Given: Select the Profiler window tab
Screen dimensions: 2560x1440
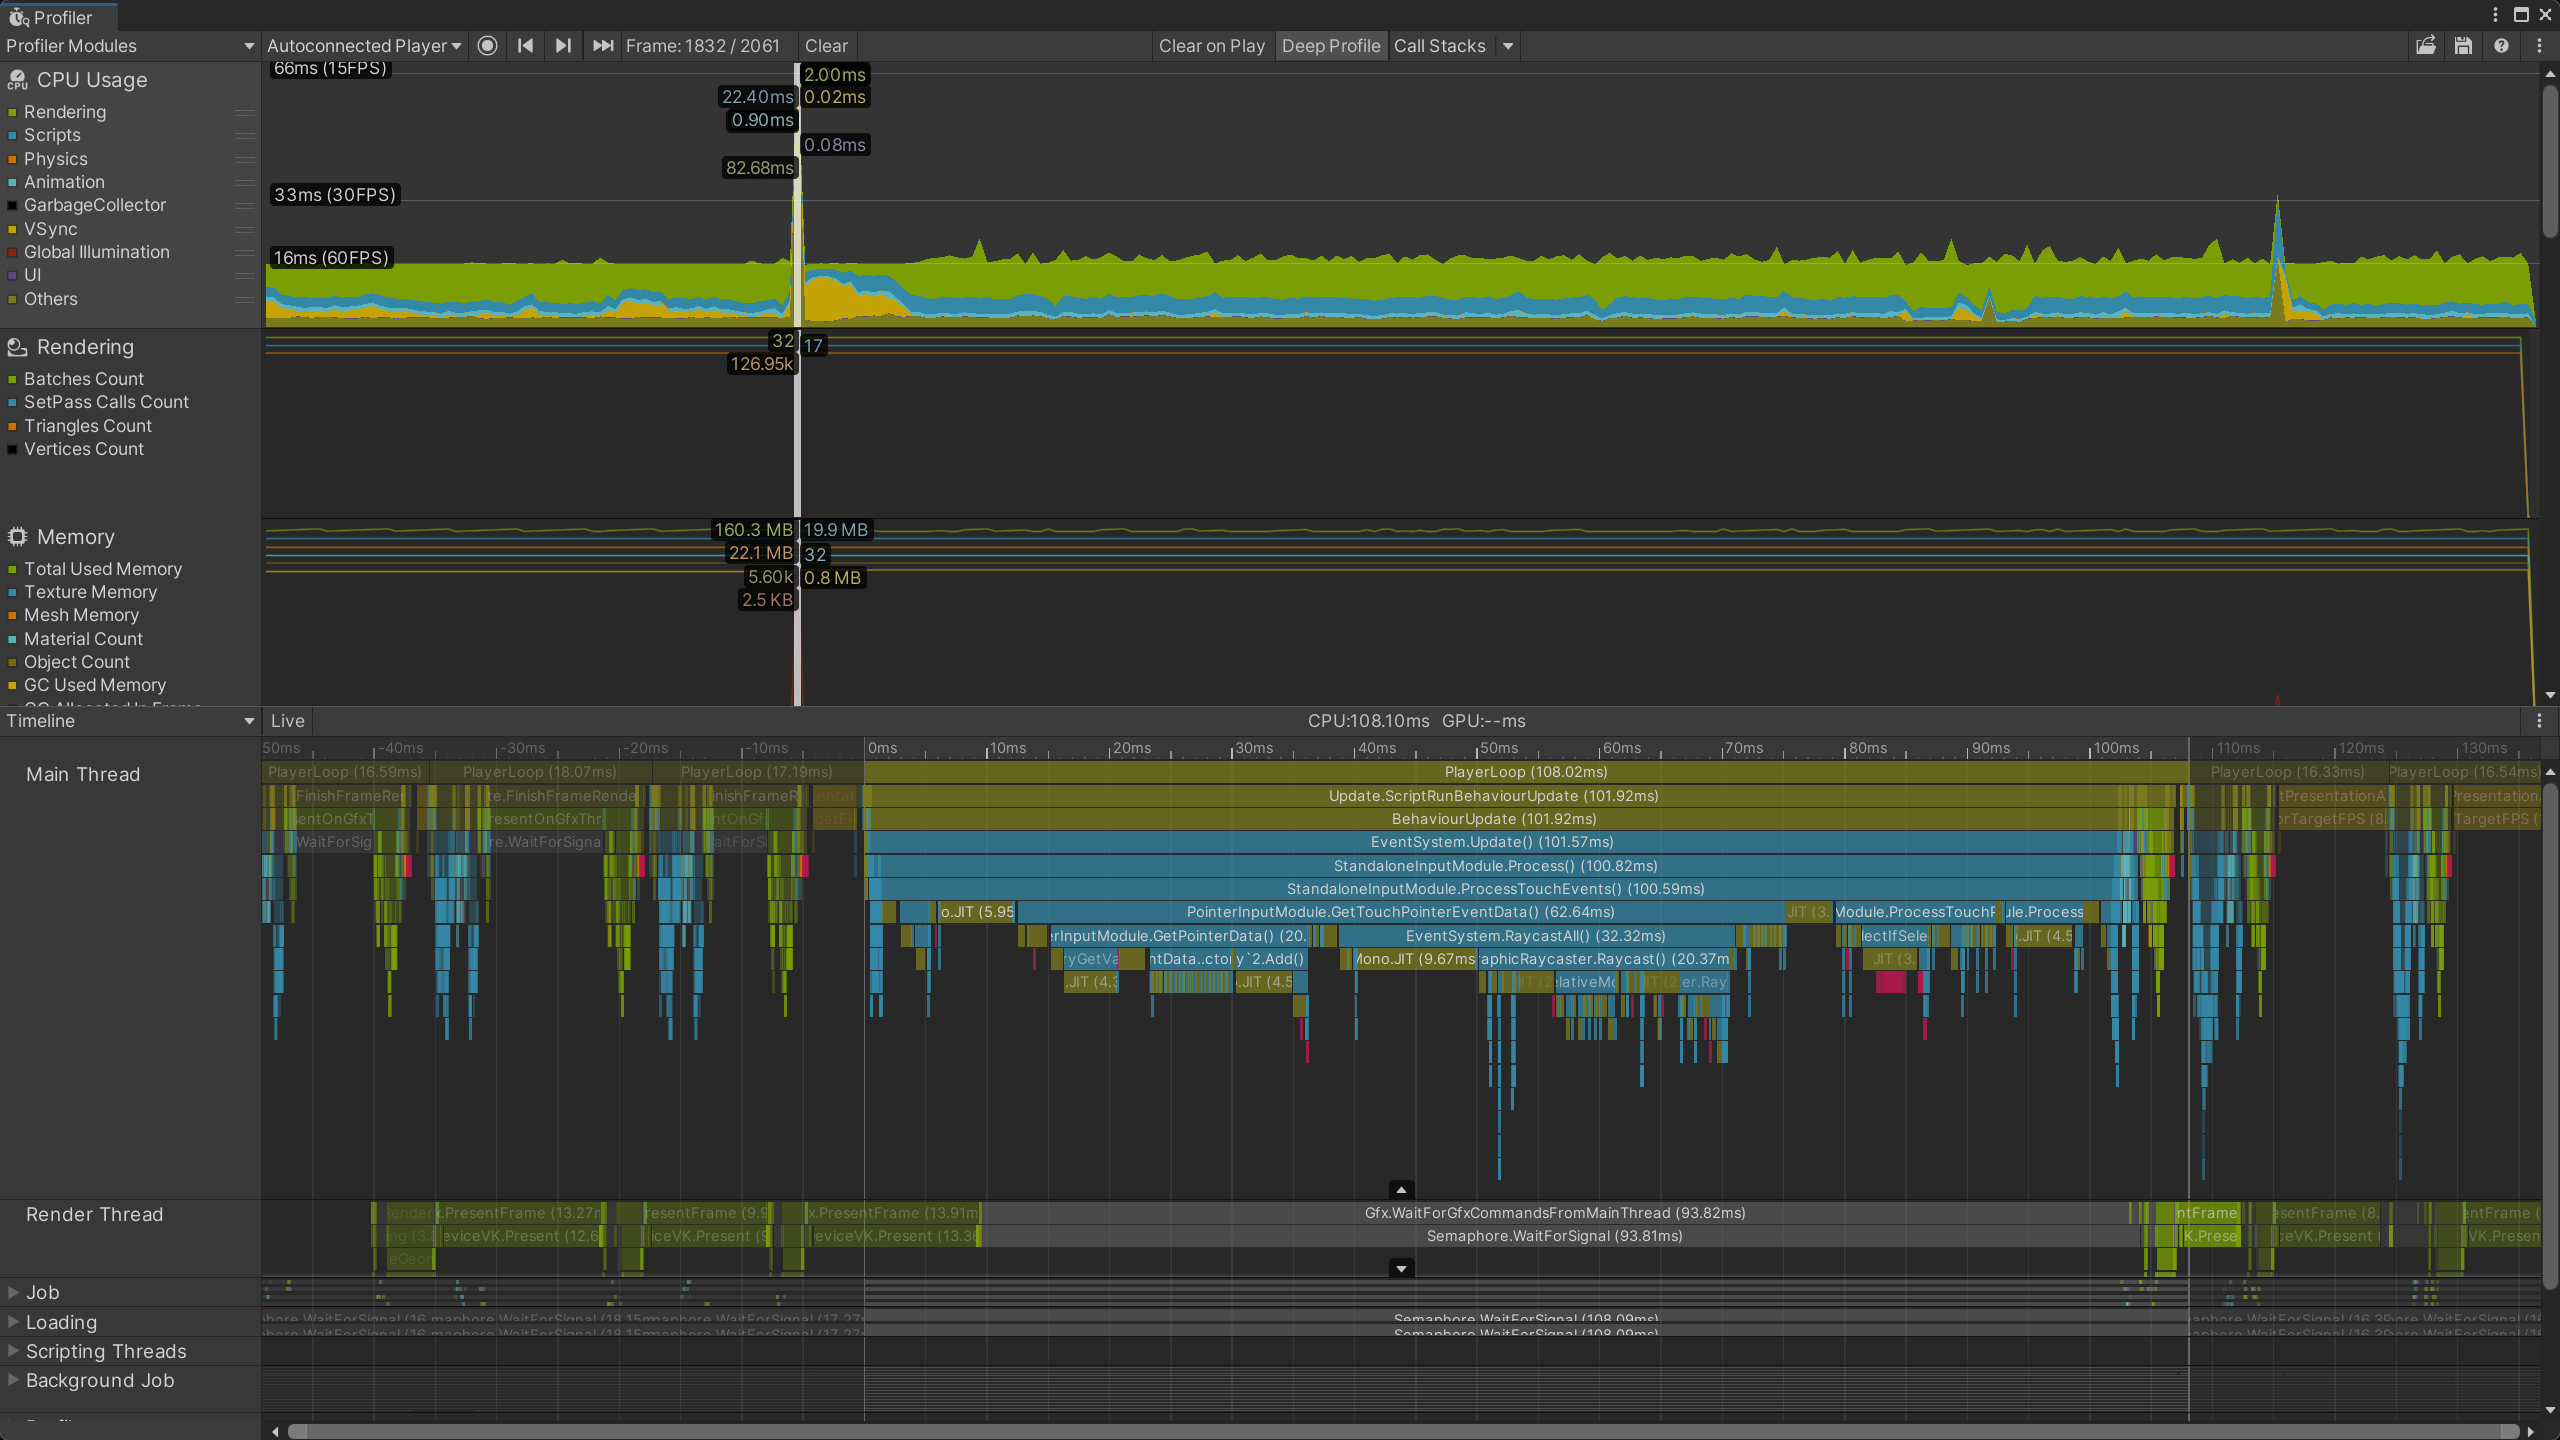Looking at the screenshot, I should 60,17.
